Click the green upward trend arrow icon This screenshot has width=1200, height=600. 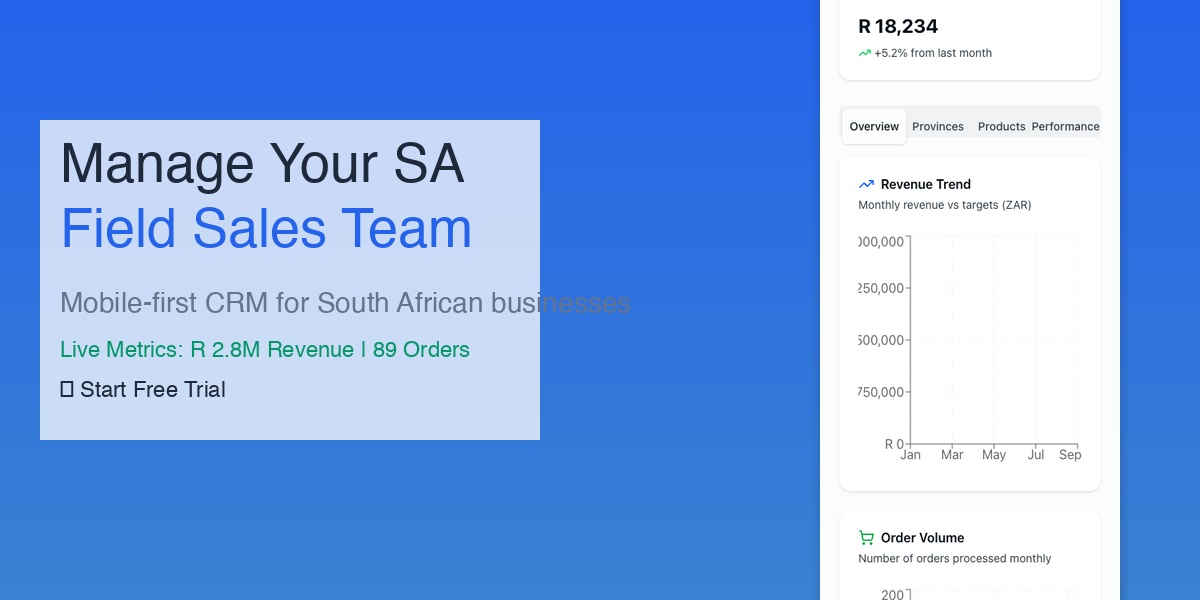point(865,52)
